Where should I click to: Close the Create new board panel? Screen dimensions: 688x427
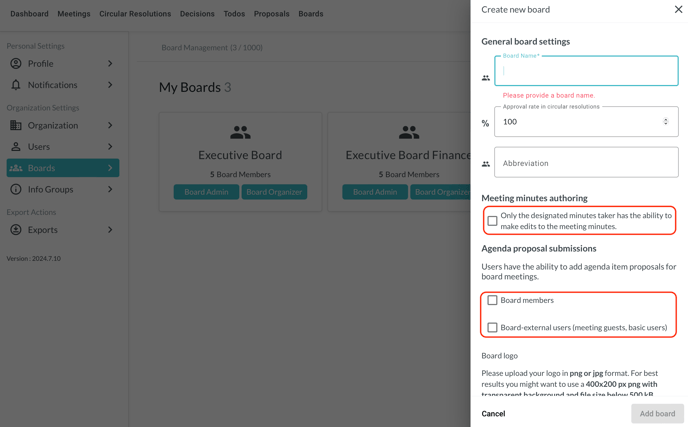678,10
